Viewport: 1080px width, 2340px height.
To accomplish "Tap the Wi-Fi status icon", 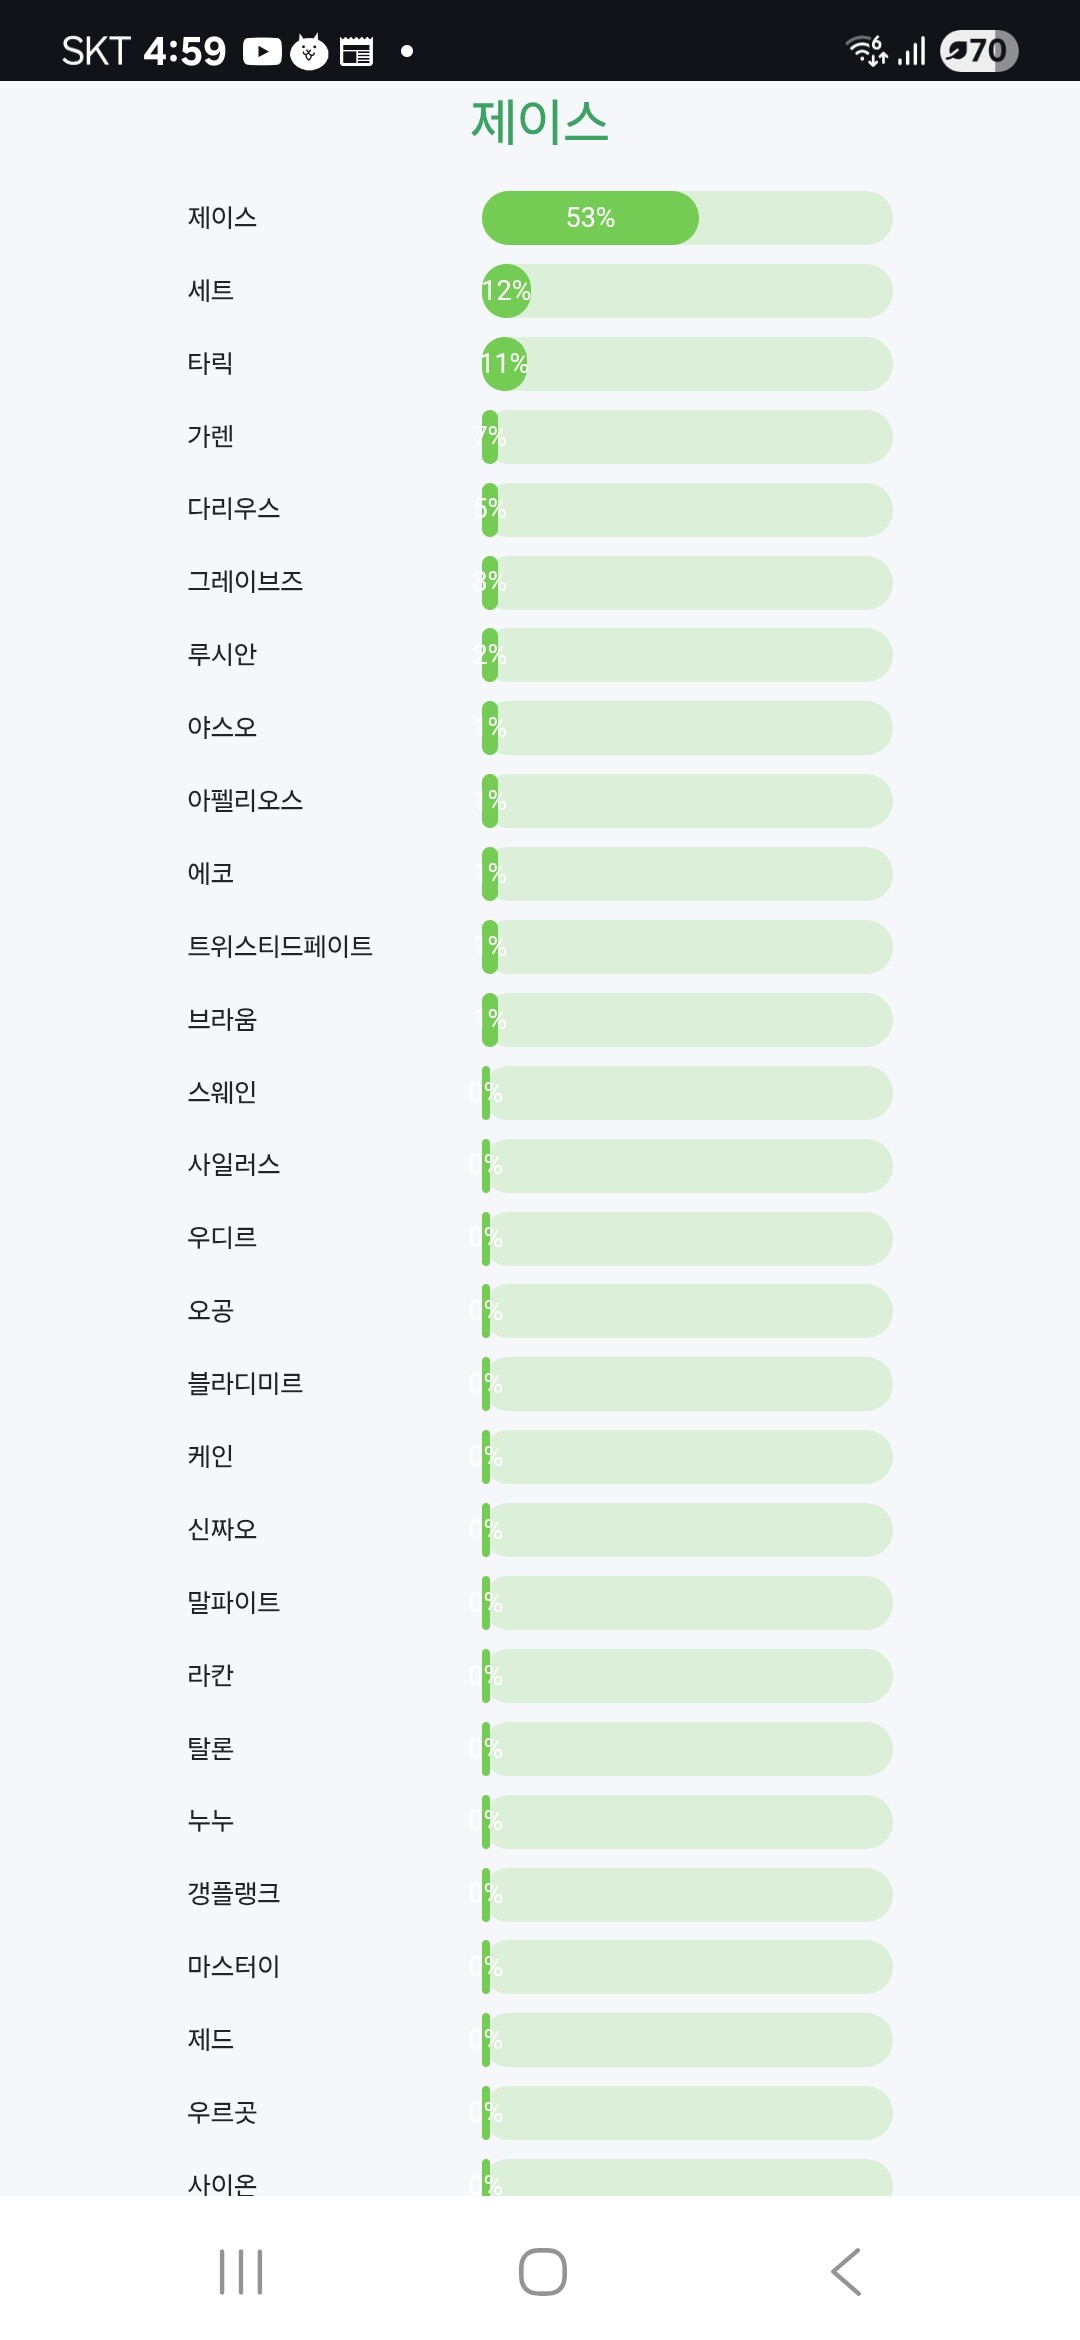I will 866,50.
